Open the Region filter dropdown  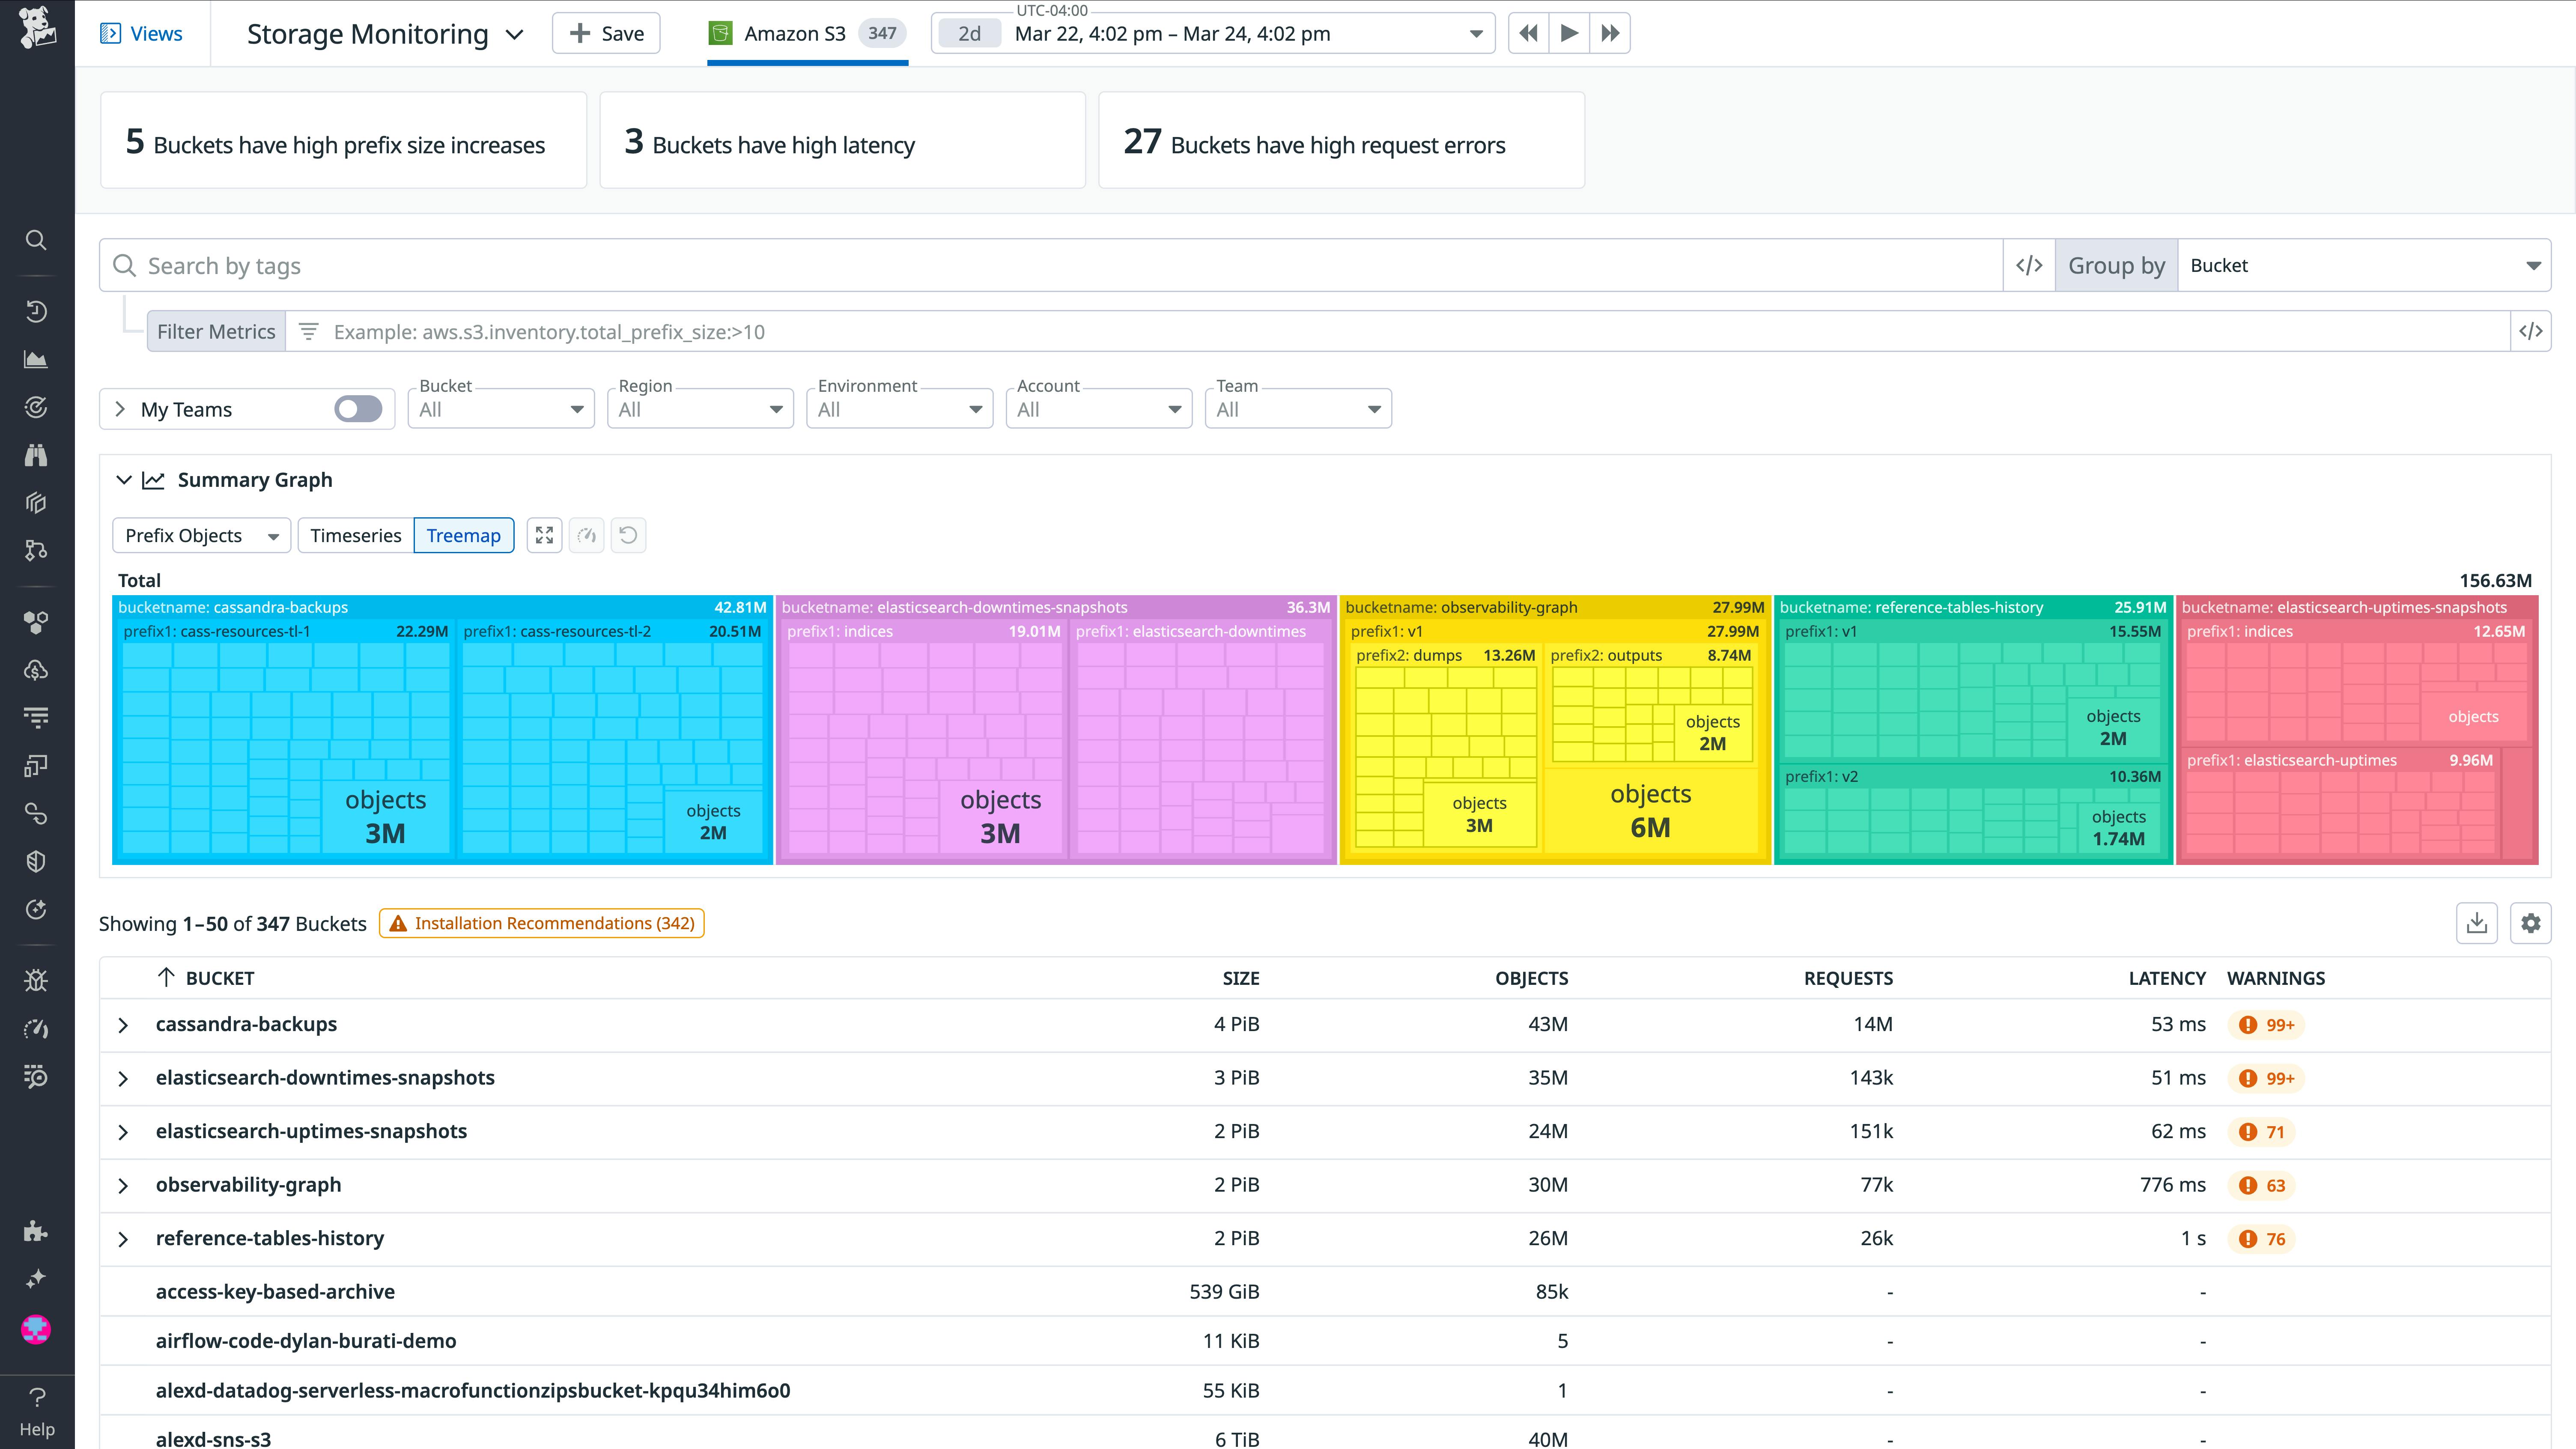(x=700, y=408)
